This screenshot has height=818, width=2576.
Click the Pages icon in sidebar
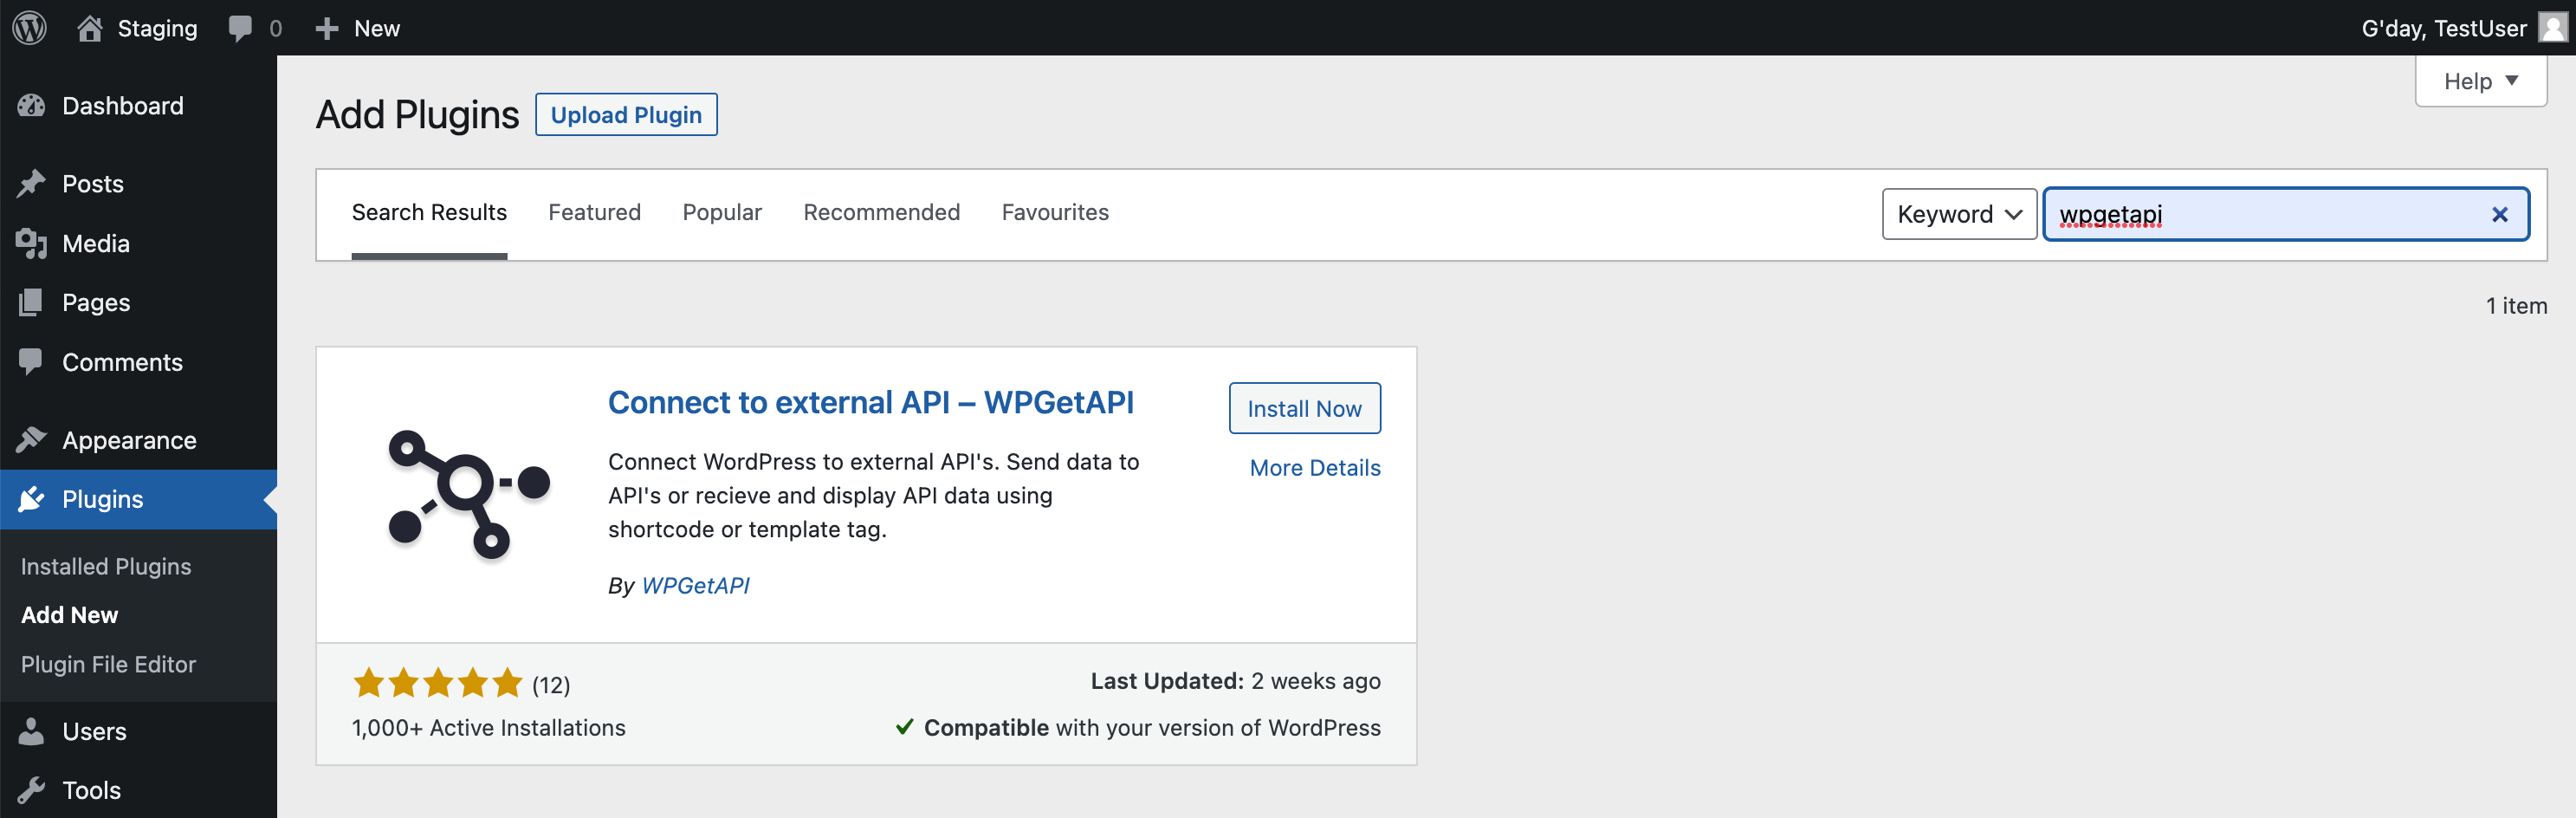[x=31, y=302]
